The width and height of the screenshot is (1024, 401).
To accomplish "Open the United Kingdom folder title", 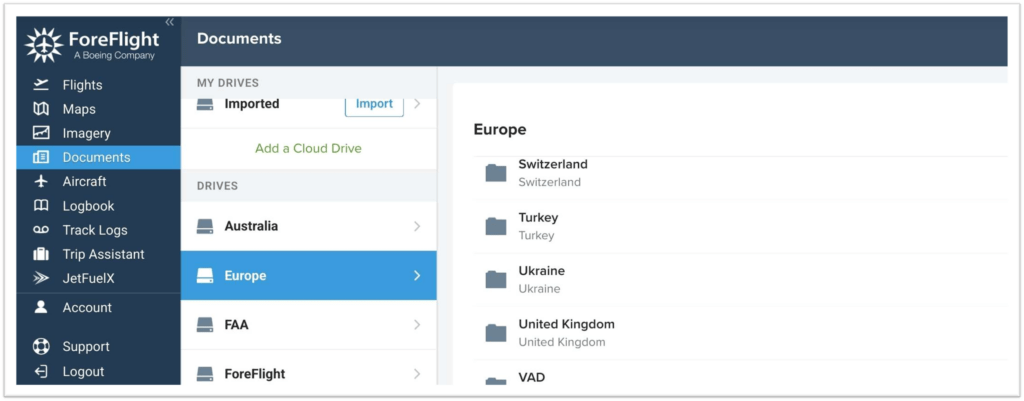I will pos(566,324).
